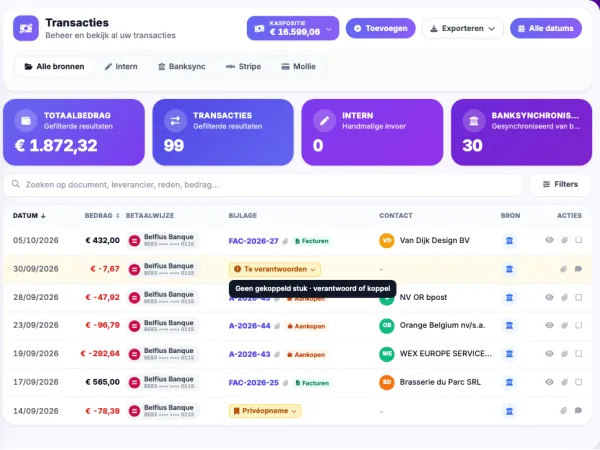Click the Totaalbedrag wallet icon

[x=26, y=121]
